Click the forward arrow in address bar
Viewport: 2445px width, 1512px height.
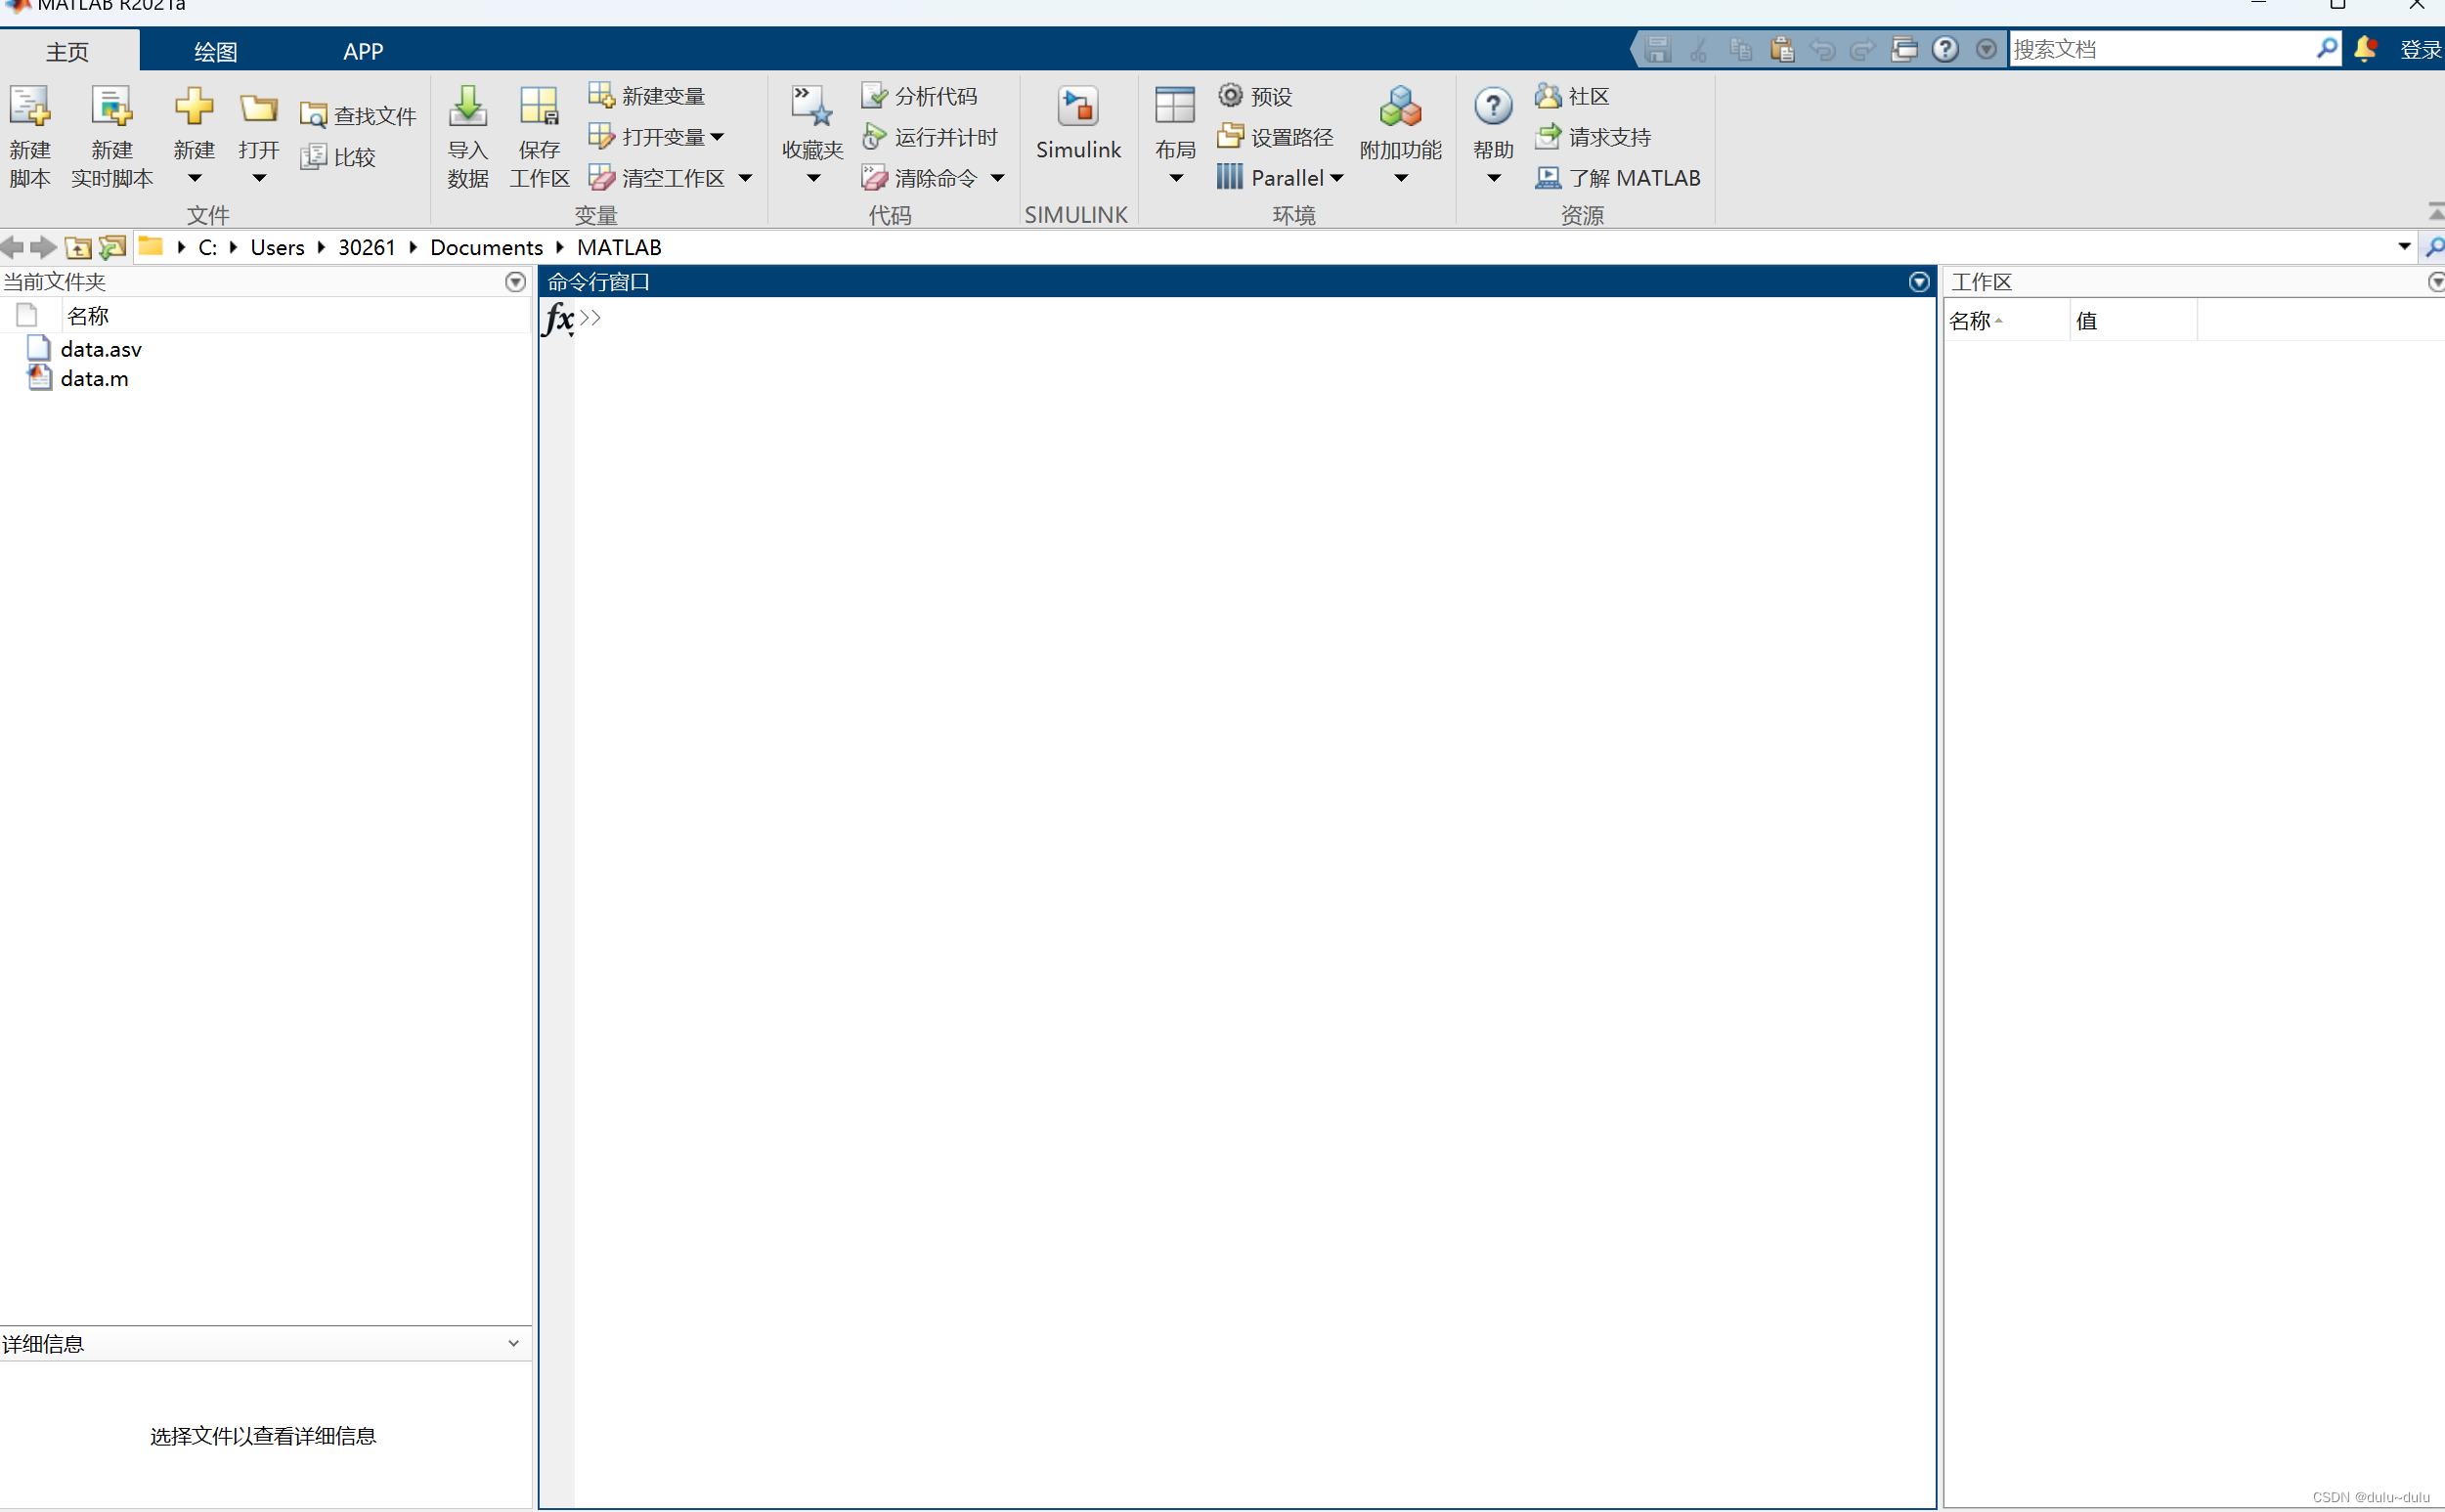43,247
